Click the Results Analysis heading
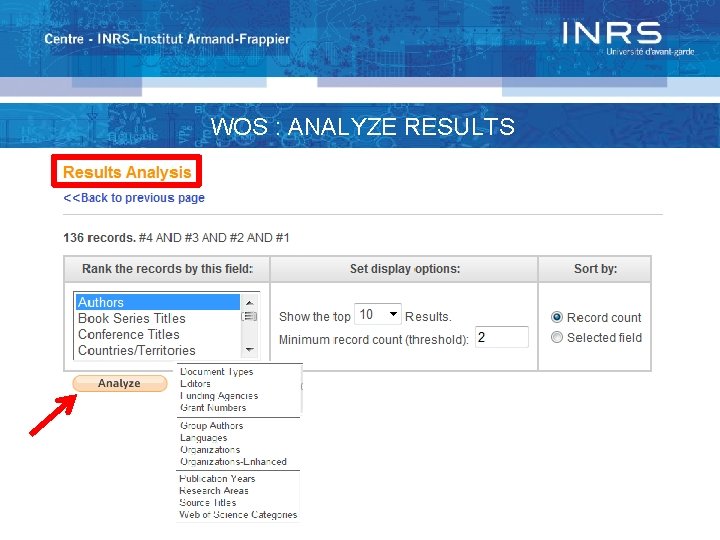Image resolution: width=720 pixels, height=540 pixels. [x=127, y=172]
